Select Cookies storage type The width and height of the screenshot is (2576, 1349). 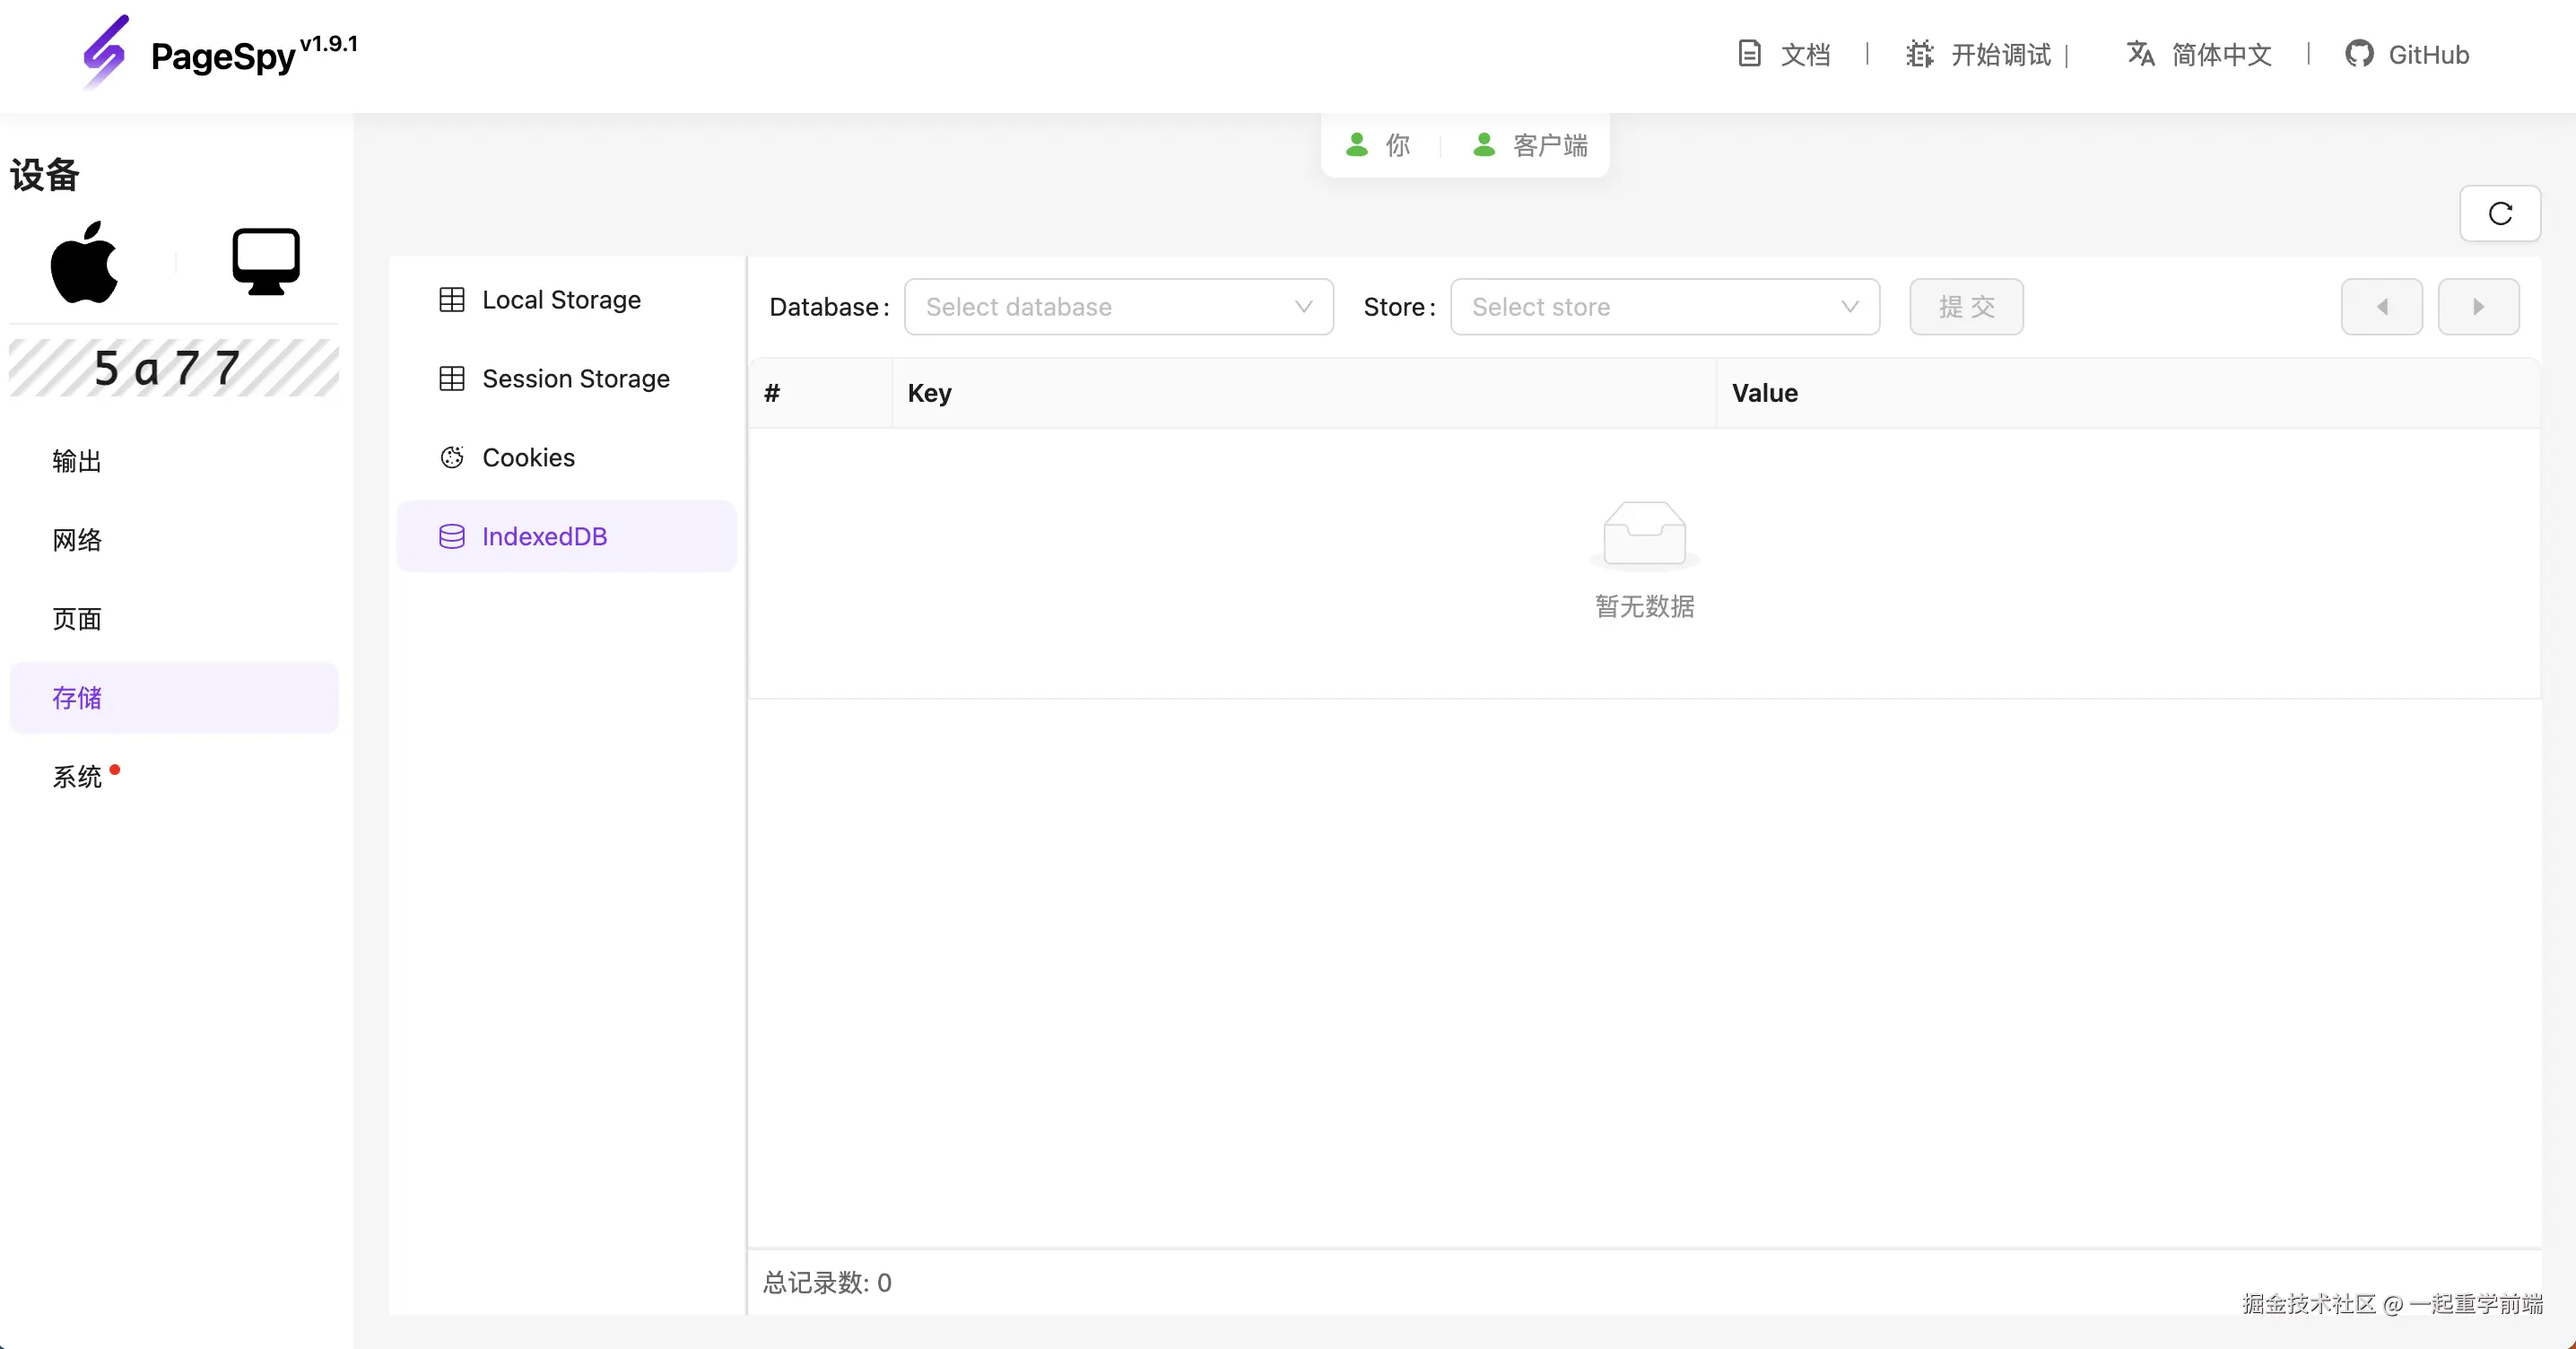tap(528, 458)
